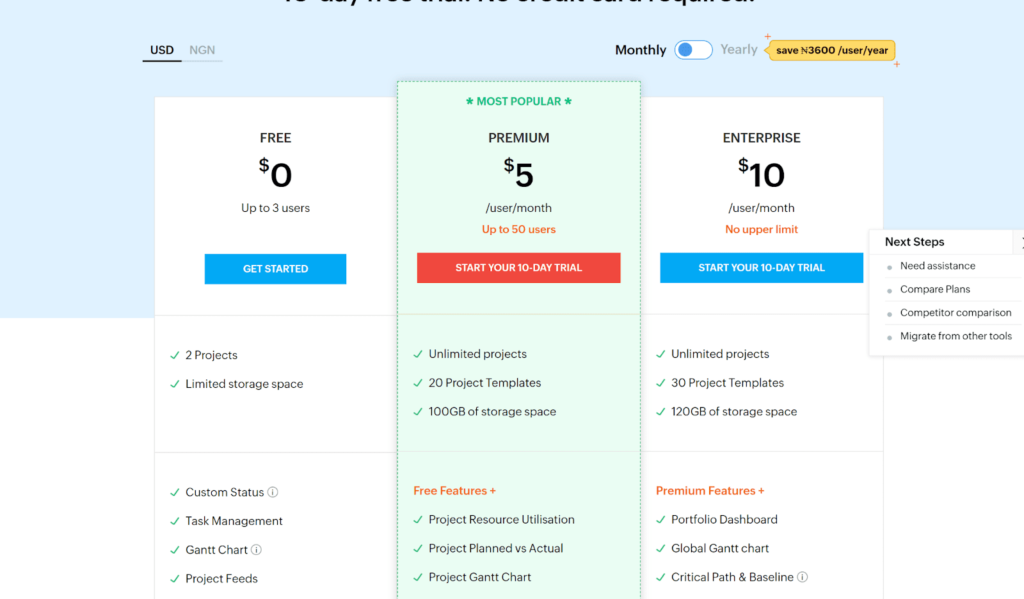Image resolution: width=1024 pixels, height=599 pixels.
Task: Switch currency to the NGN tab
Action: 202,50
